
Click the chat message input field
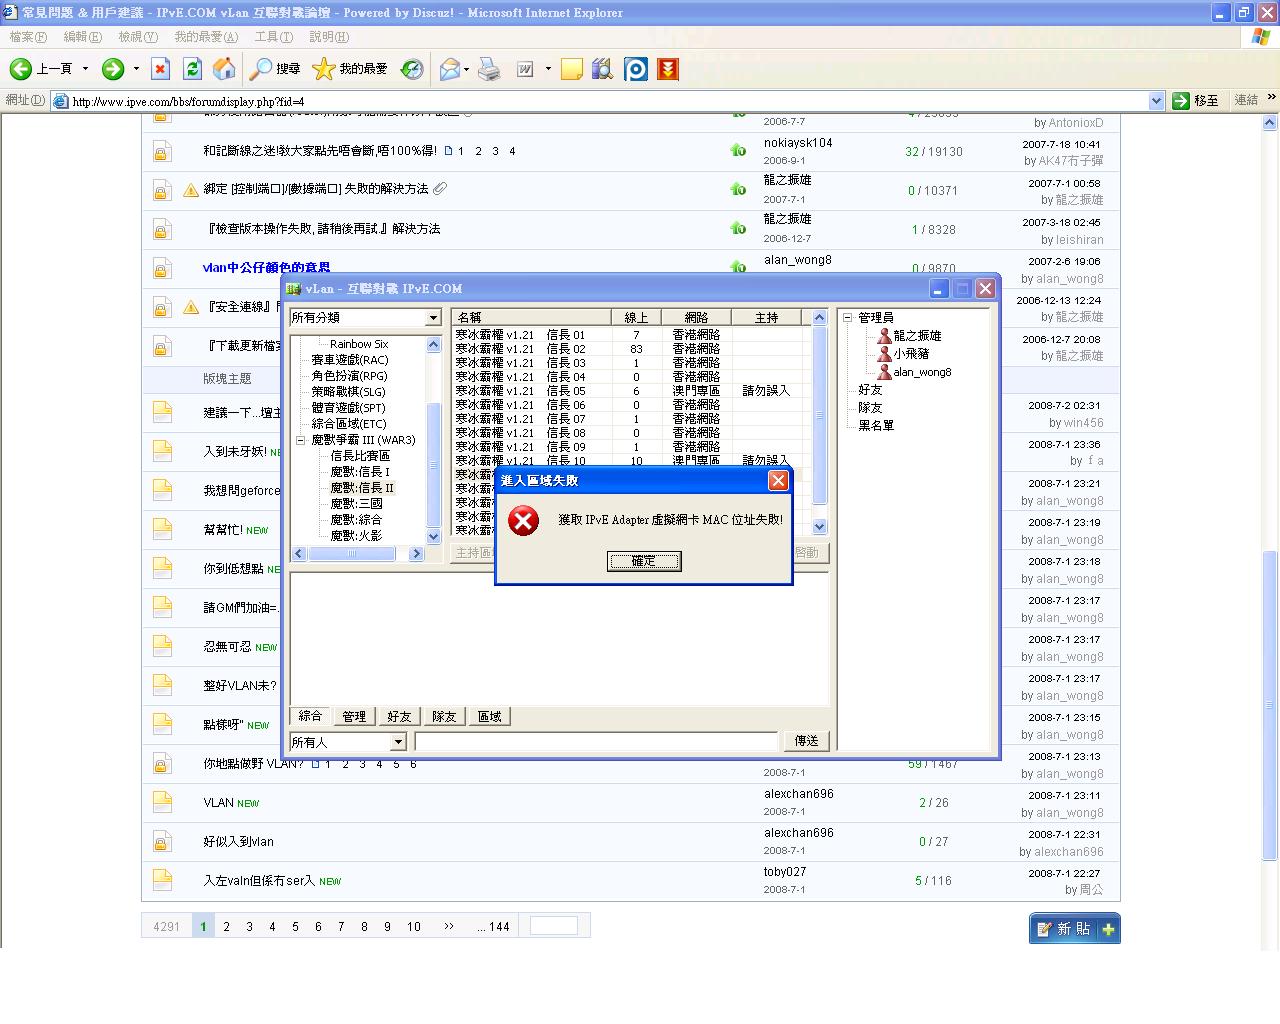tap(596, 742)
